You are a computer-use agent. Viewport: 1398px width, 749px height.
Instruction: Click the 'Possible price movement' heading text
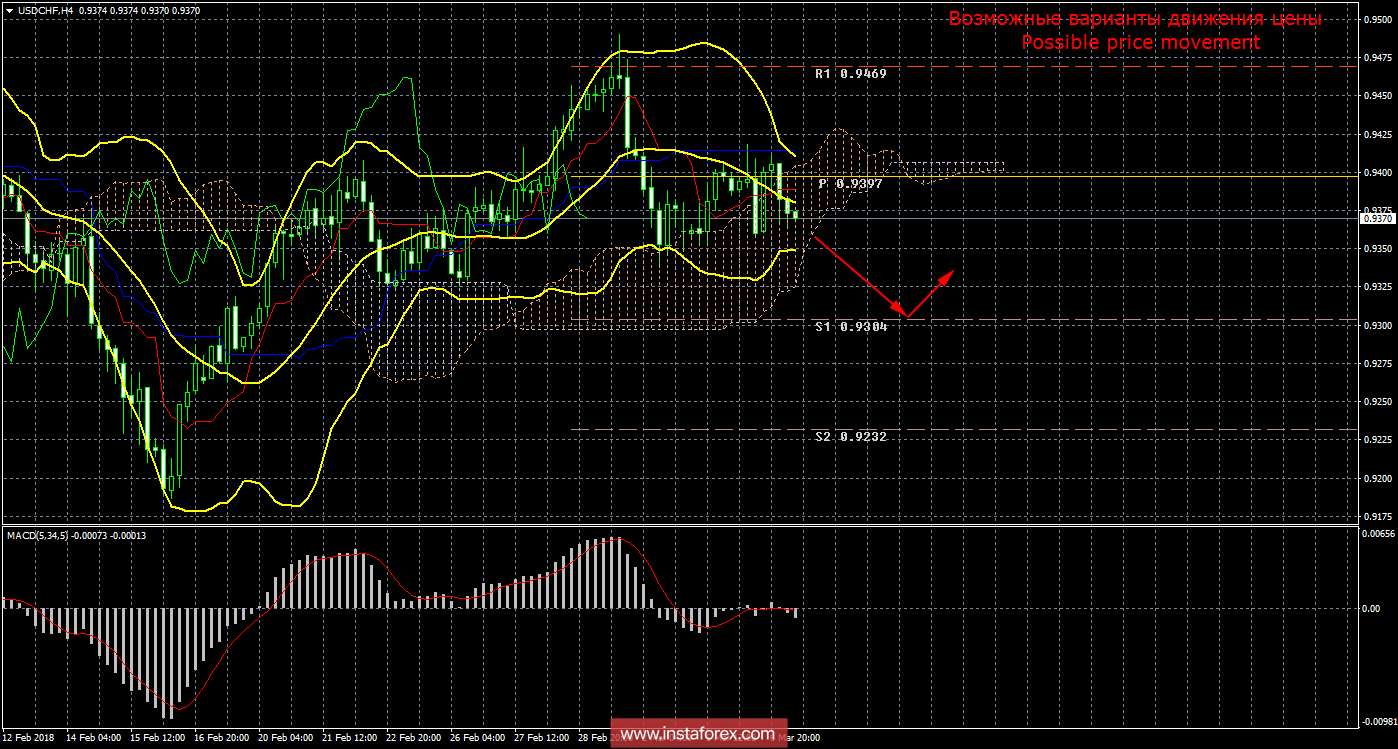click(1140, 42)
